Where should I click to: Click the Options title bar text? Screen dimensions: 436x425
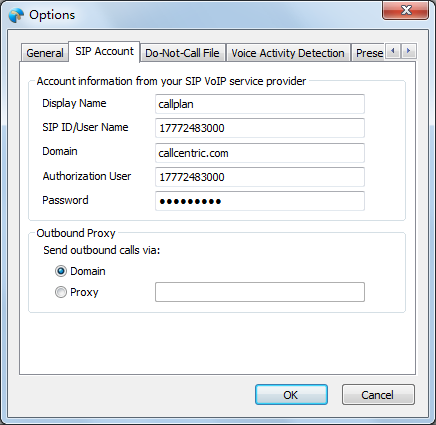point(52,15)
